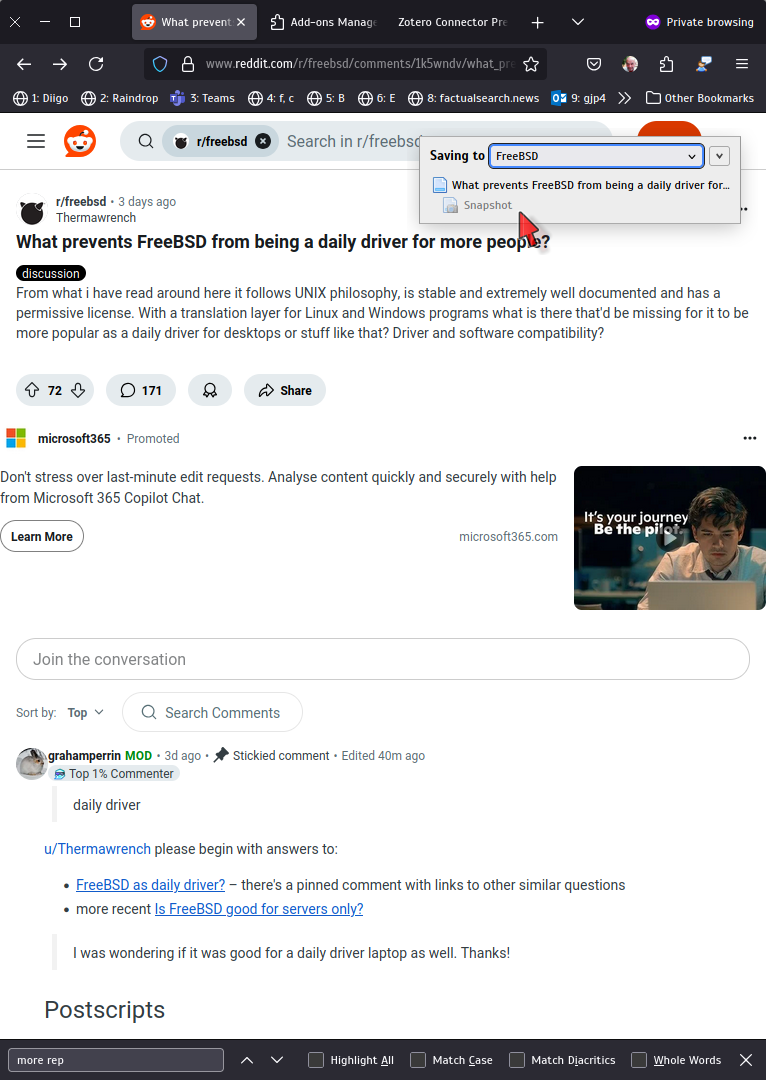This screenshot has width=766, height=1080.
Task: Click the Learn More ad button
Action: [42, 537]
